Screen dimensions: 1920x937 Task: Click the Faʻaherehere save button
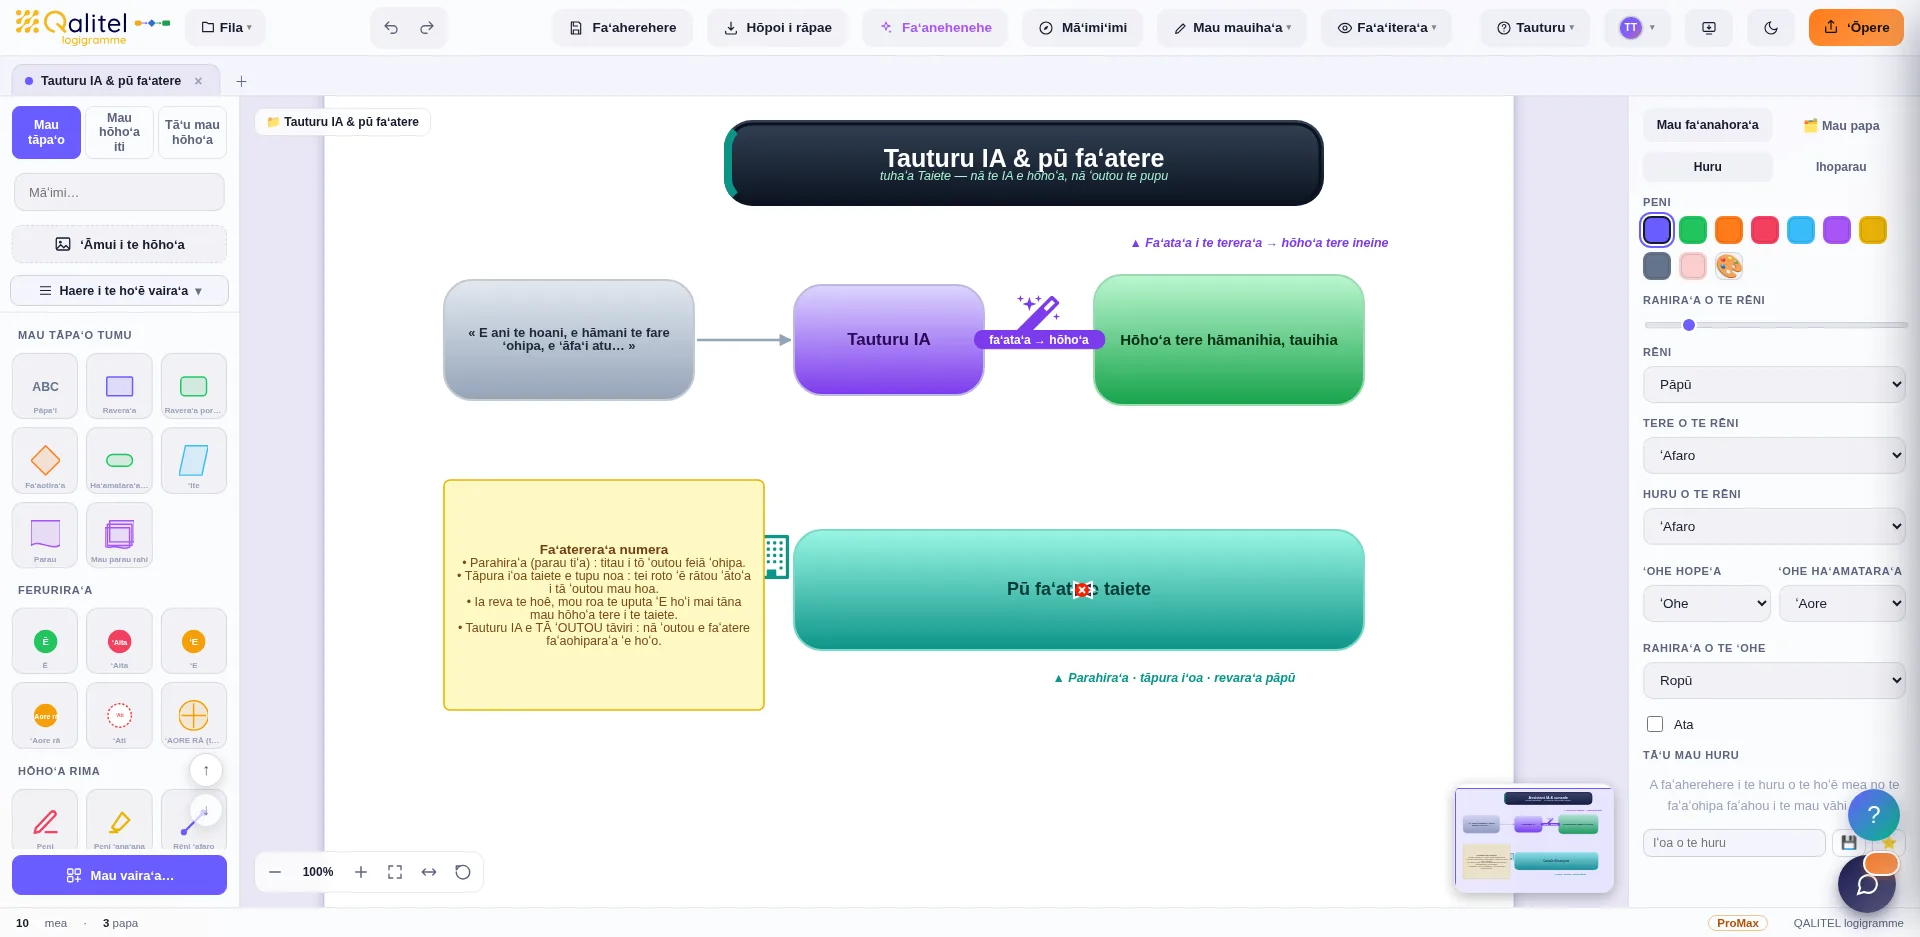[x=622, y=28]
